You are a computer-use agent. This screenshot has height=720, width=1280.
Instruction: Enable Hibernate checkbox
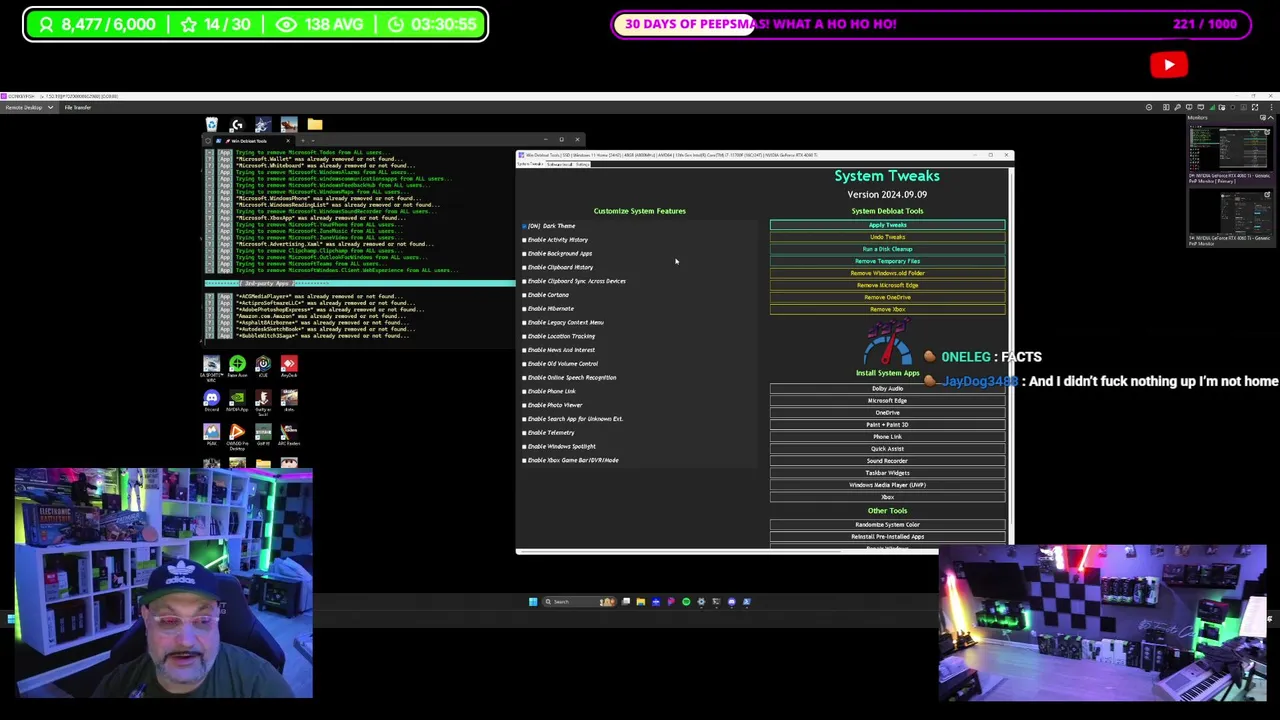(524, 309)
